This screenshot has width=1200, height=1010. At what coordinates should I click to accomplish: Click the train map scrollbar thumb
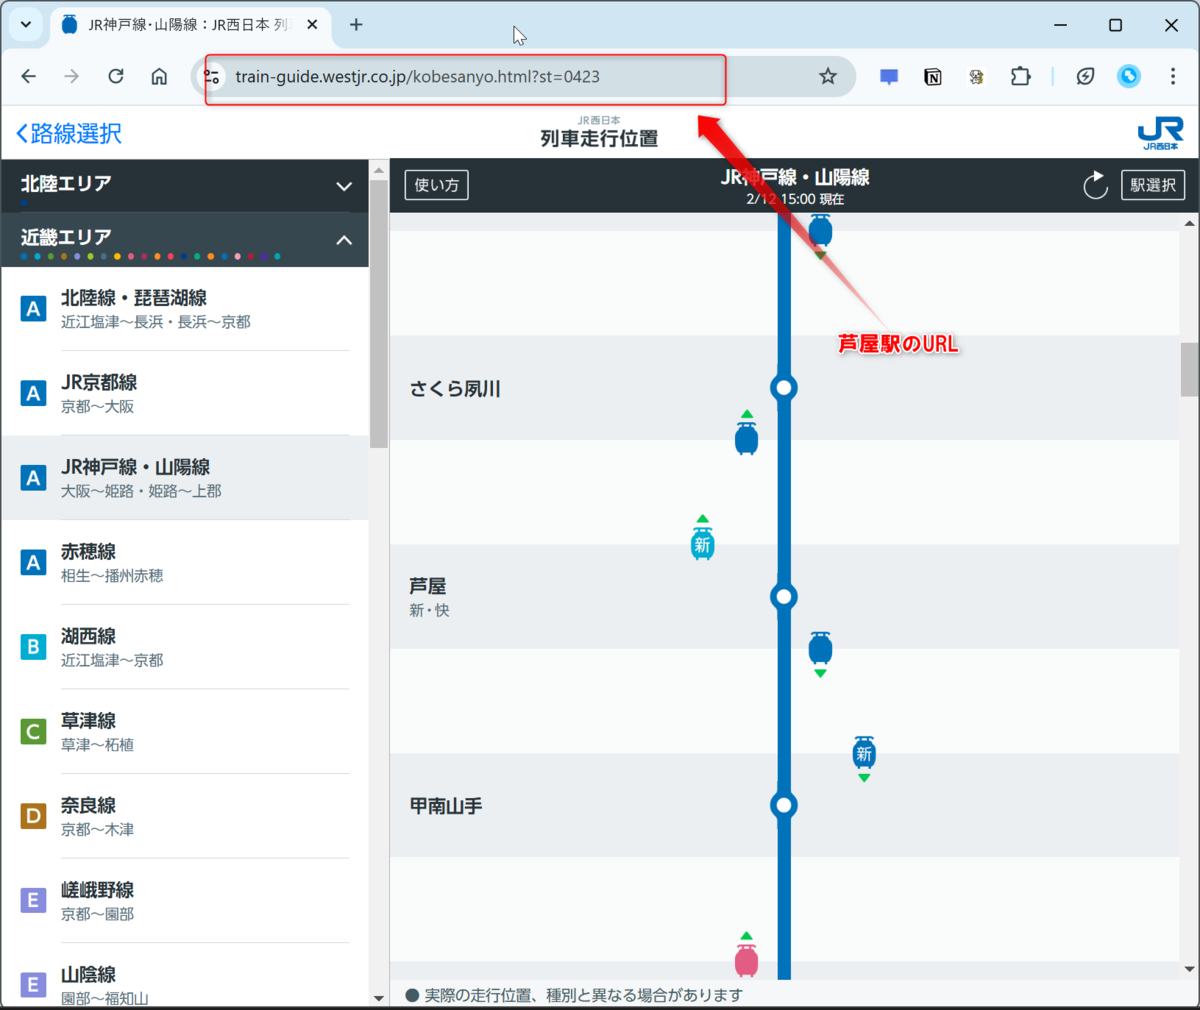[1189, 369]
